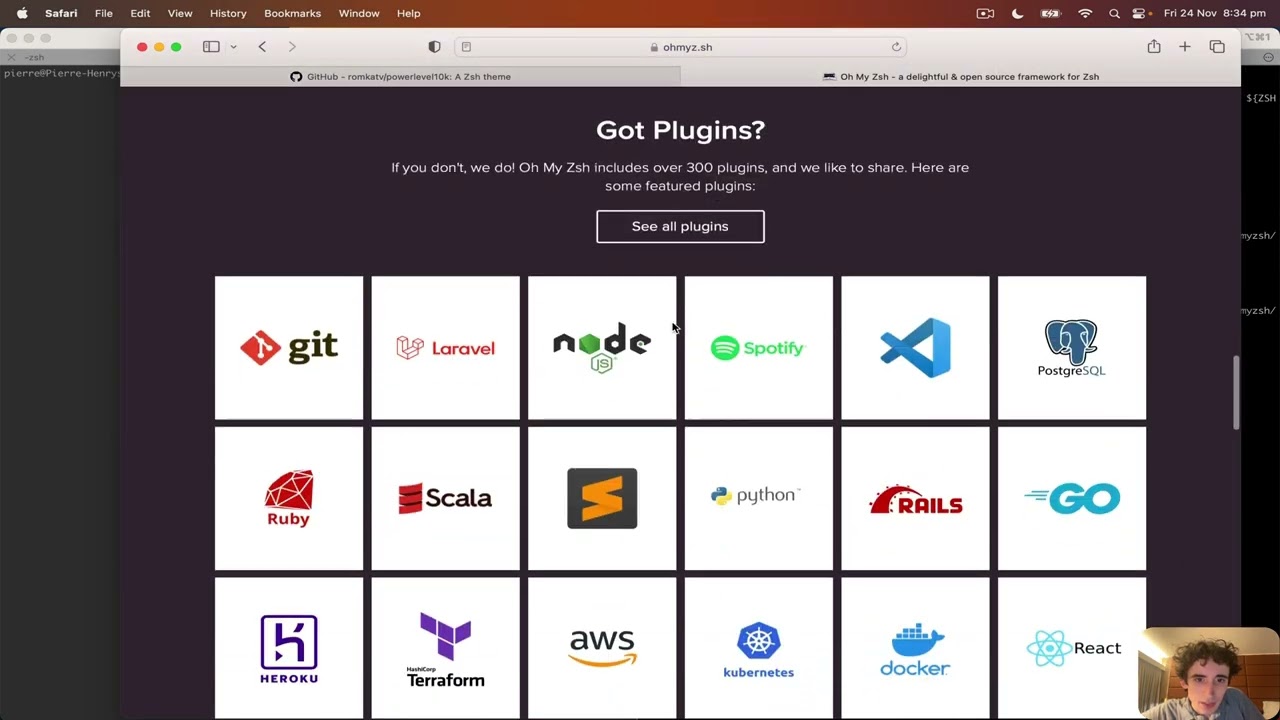The image size is (1280, 720).
Task: Open the Apple menu
Action: point(22,13)
